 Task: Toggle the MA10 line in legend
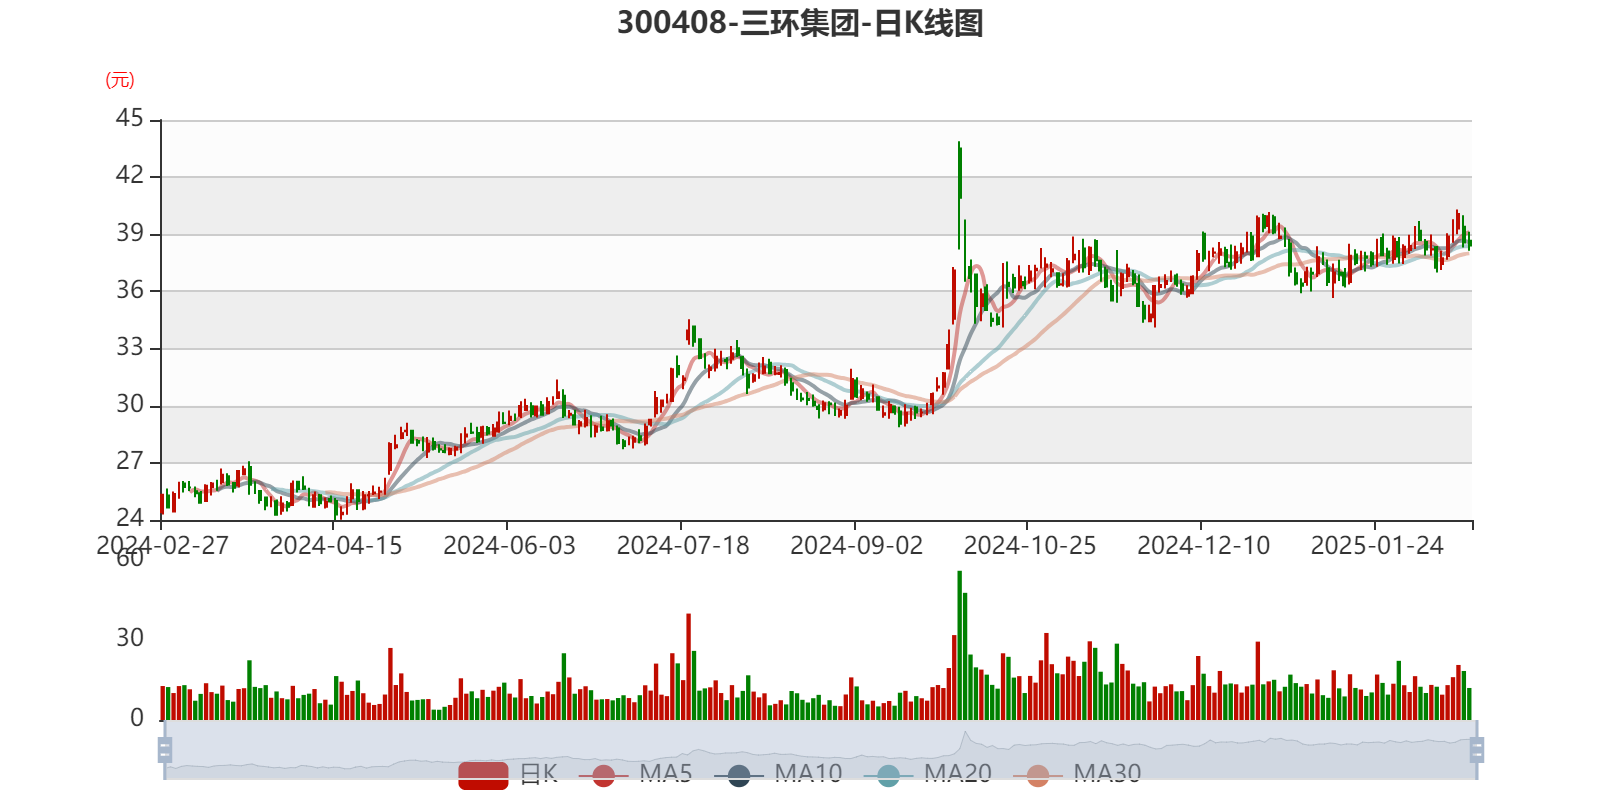click(x=778, y=774)
